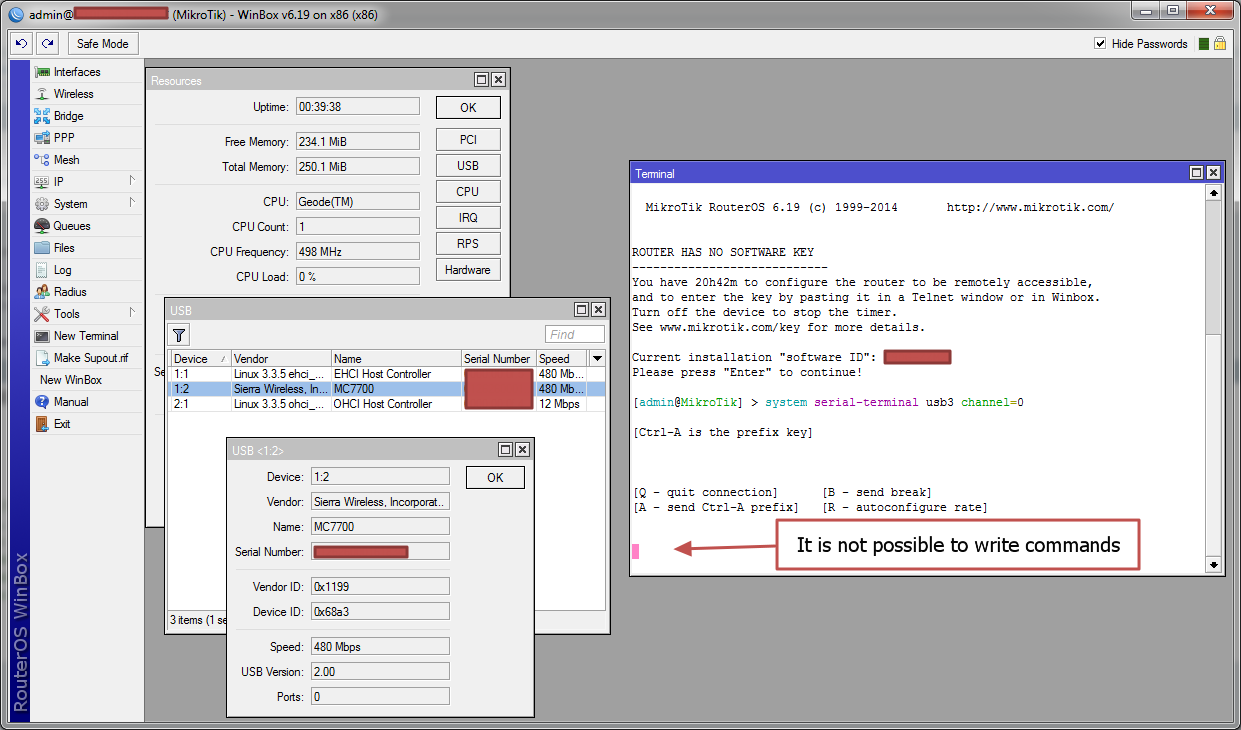Click the PCI button in Resources
This screenshot has height=730, width=1241.
(x=468, y=140)
